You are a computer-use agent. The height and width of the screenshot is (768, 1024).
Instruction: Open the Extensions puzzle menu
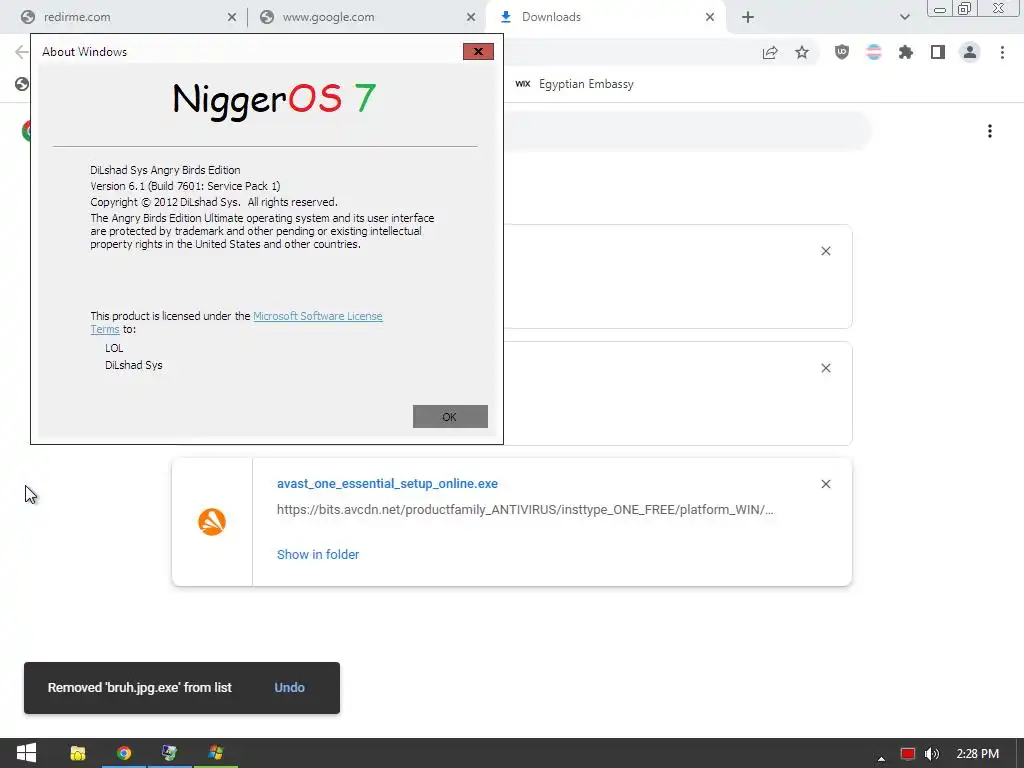[906, 52]
